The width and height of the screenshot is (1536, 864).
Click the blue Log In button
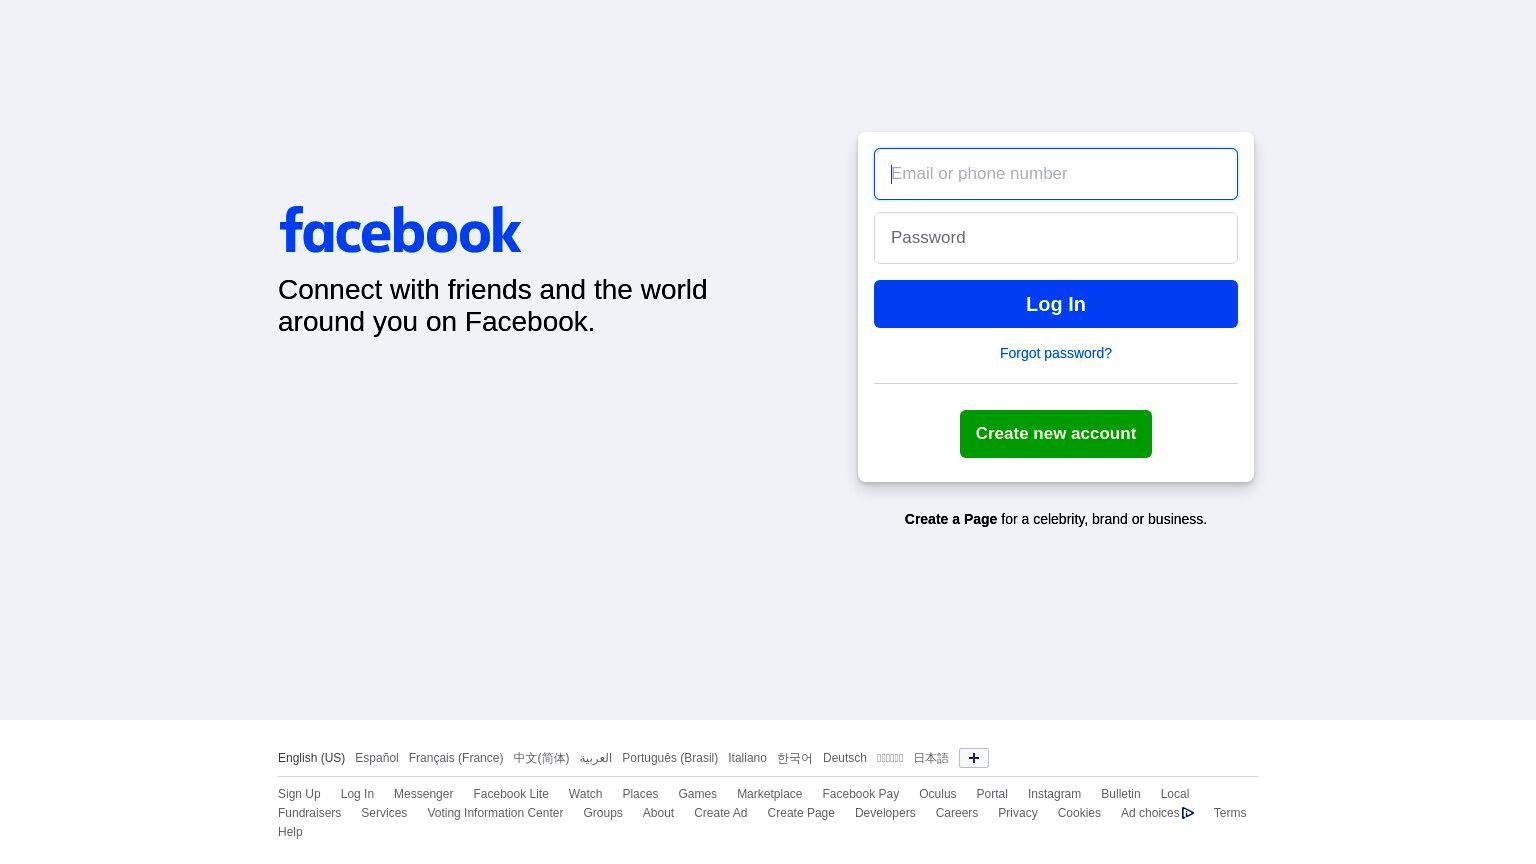[x=1056, y=304]
